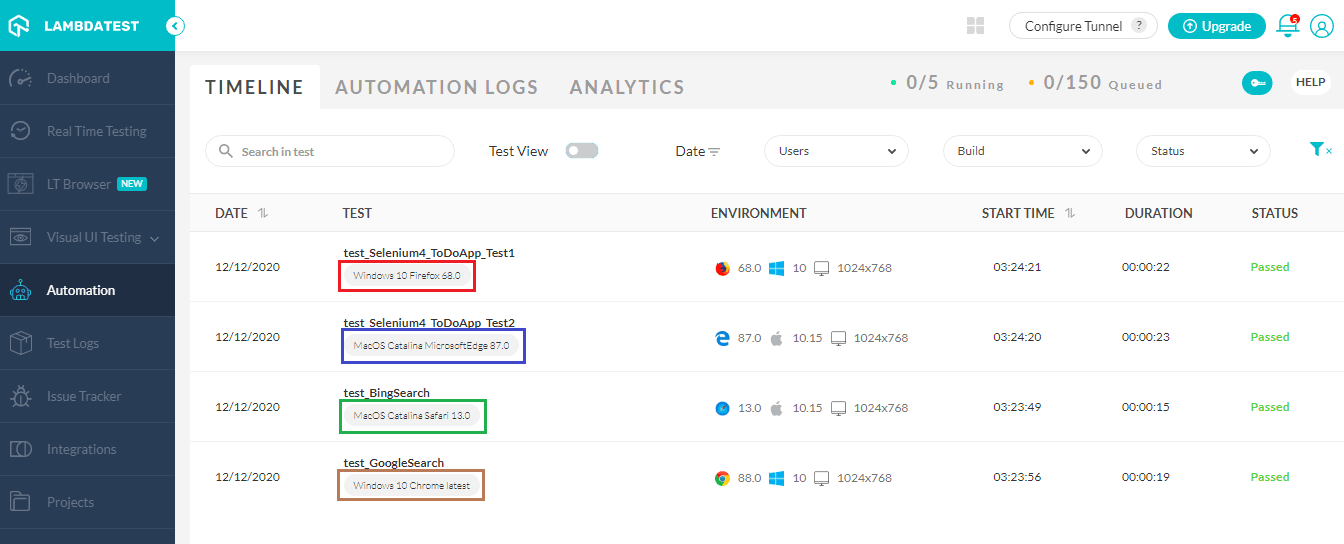Viewport: 1344px width, 544px height.
Task: Click the Configure Tunnel help question mark
Action: (x=1138, y=26)
